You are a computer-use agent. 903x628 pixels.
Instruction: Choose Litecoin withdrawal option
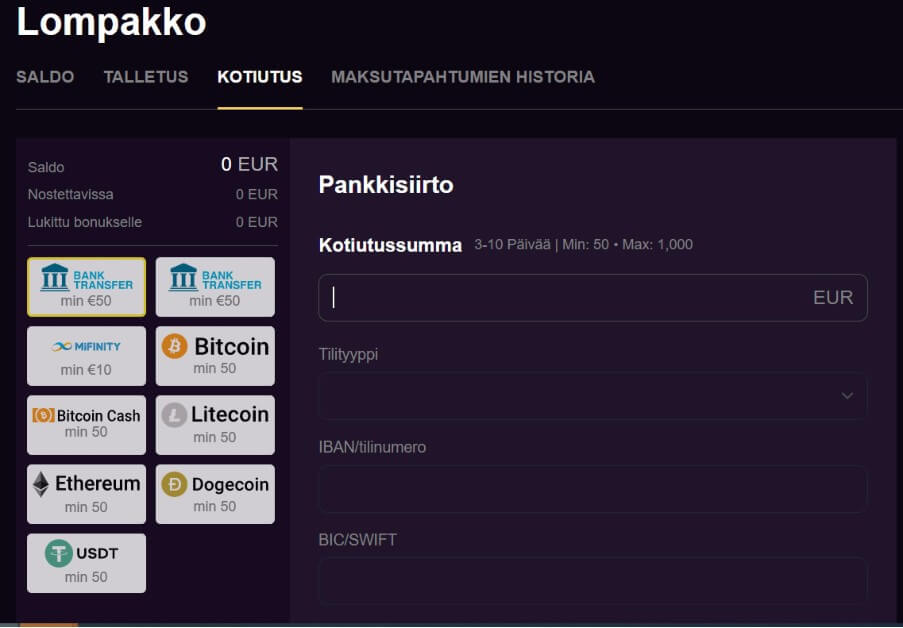coord(215,424)
